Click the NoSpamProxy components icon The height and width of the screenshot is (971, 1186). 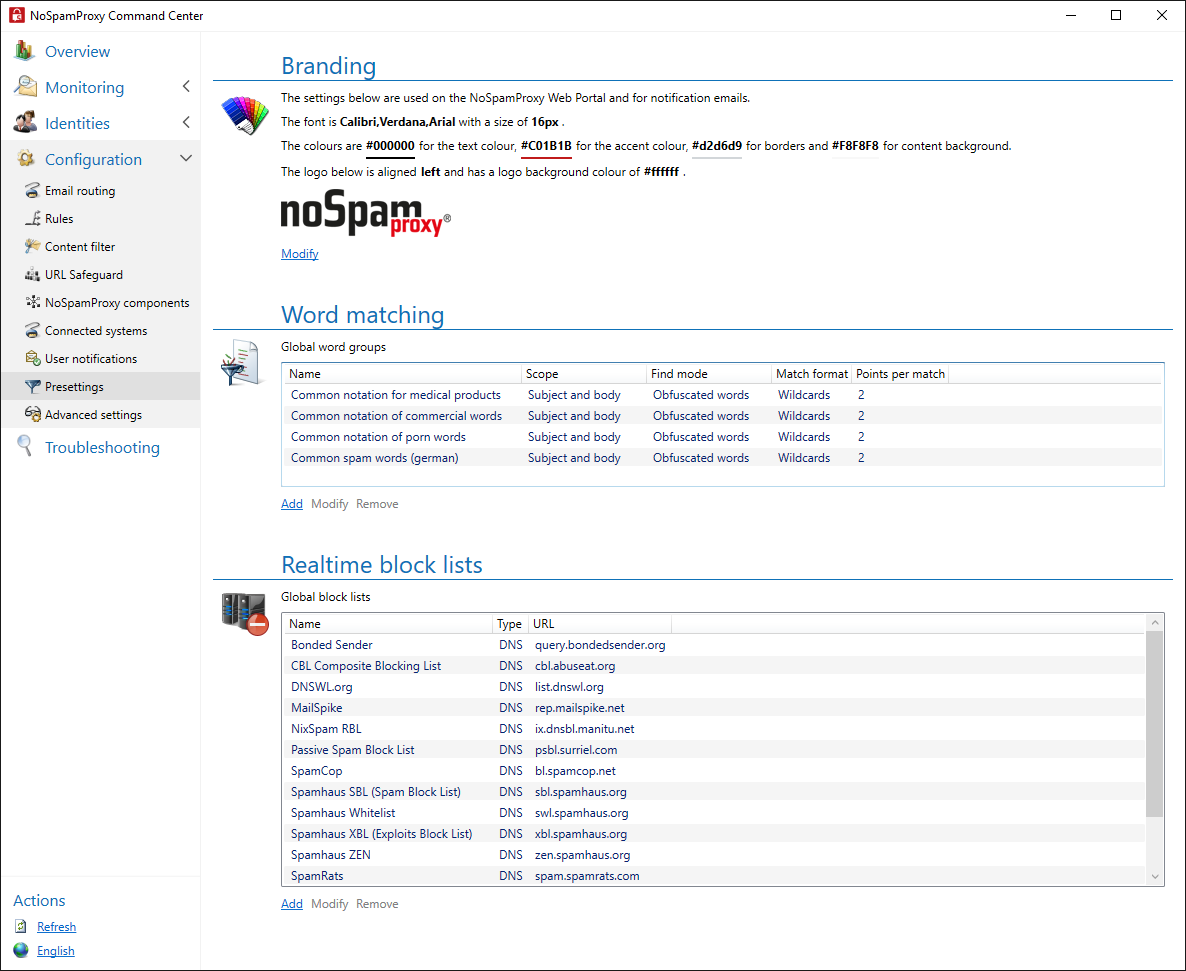click(33, 302)
